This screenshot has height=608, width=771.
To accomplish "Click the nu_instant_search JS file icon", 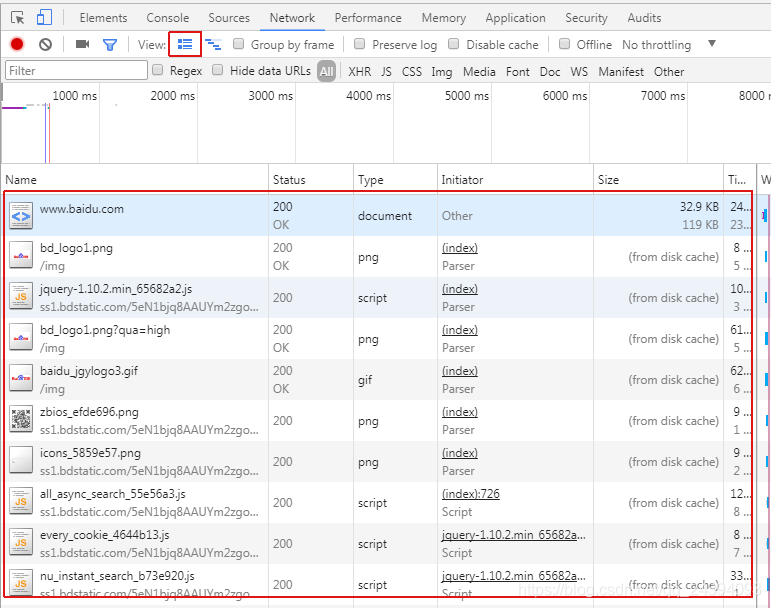I will point(21,583).
